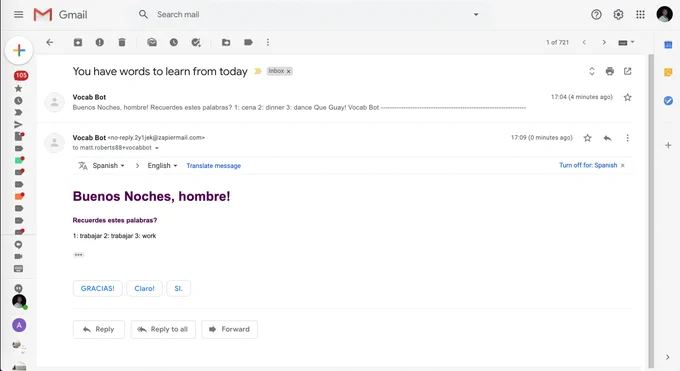Choose smart reply GRACIAS!
The height and width of the screenshot is (371, 680).
tap(98, 288)
